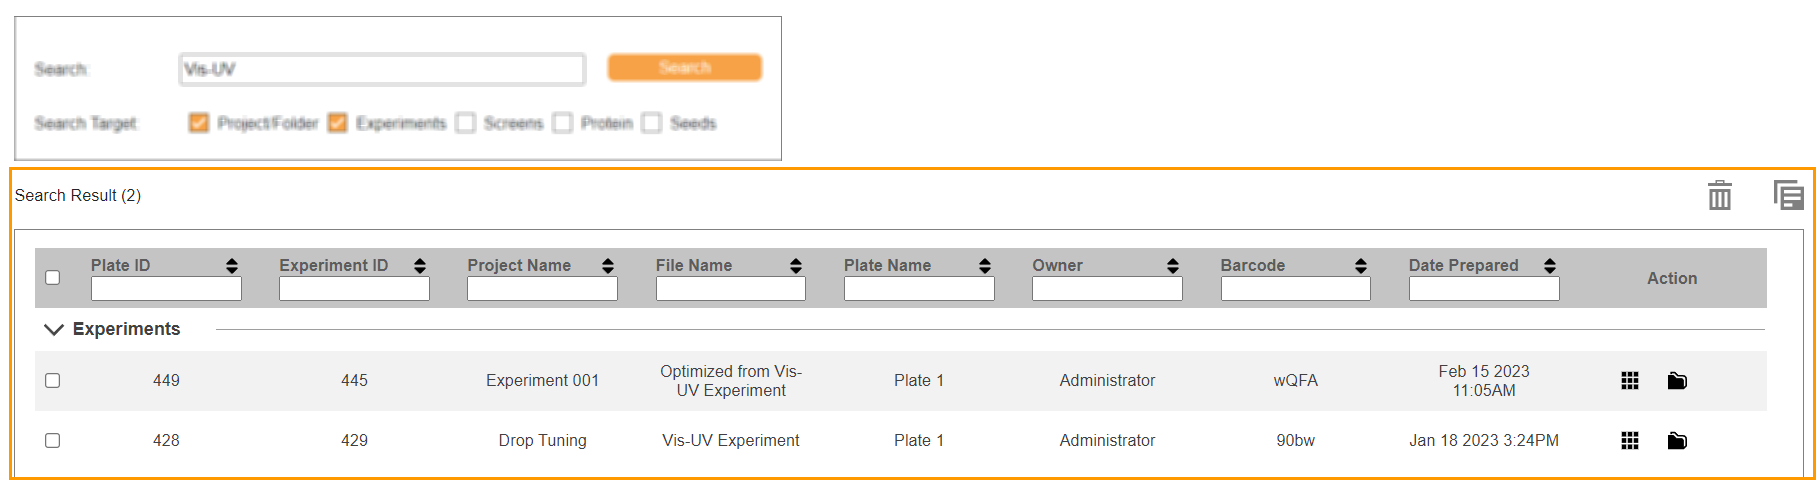1820x480 pixels.
Task: Open plate grid view for plate 449
Action: coord(1630,381)
